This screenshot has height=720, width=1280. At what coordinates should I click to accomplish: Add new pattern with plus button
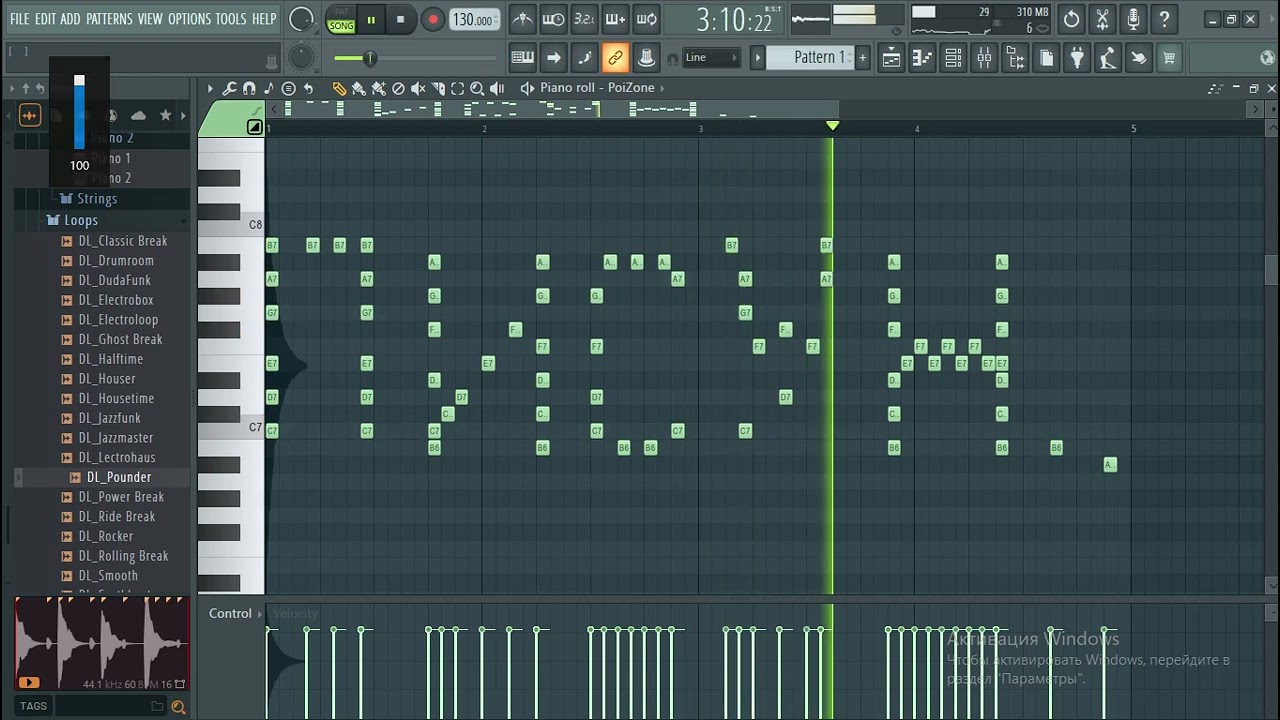click(862, 58)
